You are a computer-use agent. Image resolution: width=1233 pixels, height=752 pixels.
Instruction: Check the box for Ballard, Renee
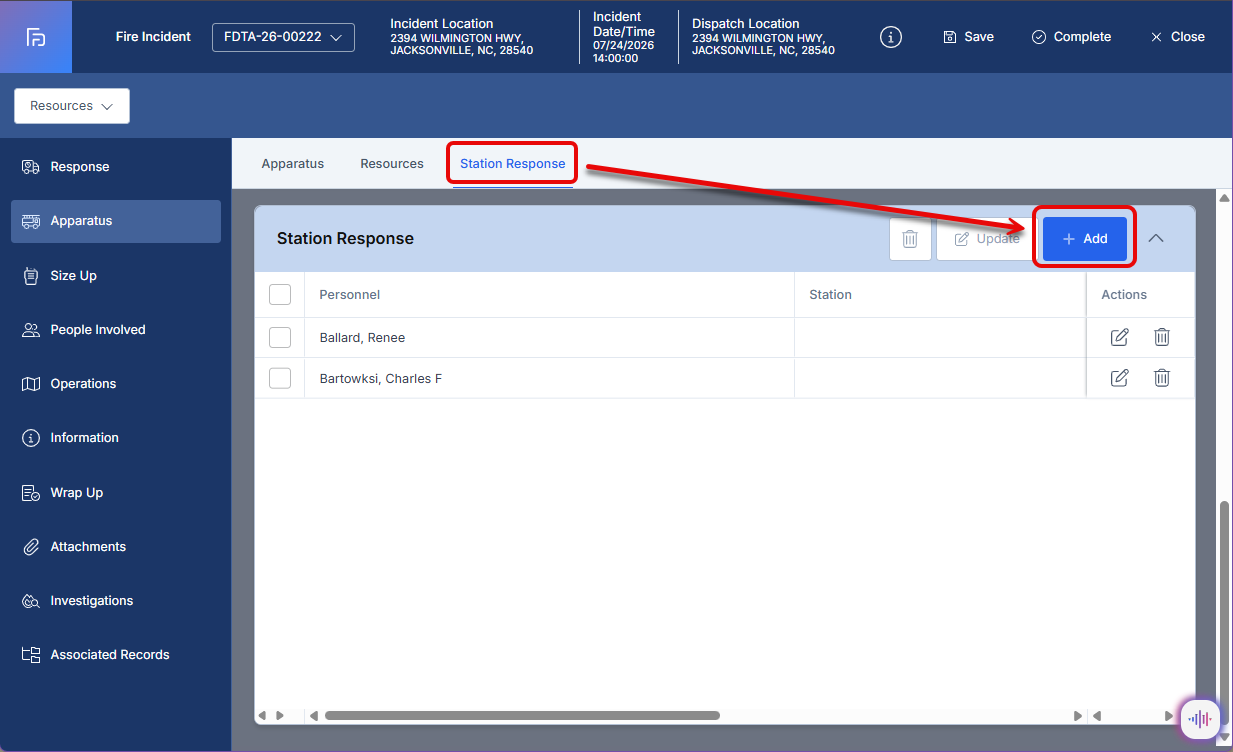tap(280, 338)
